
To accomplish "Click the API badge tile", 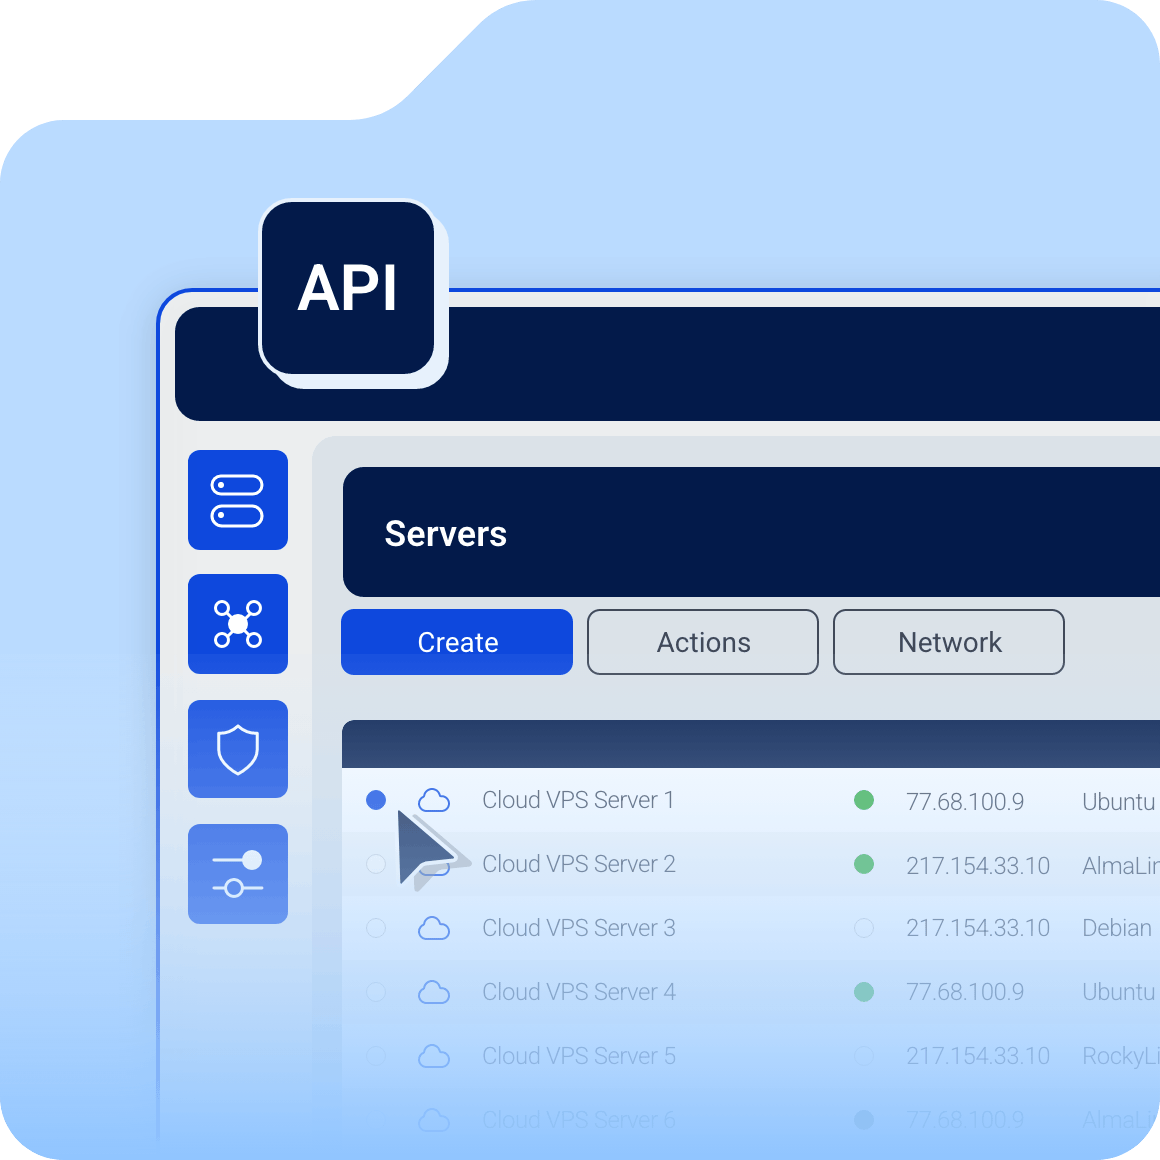I will pos(348,288).
